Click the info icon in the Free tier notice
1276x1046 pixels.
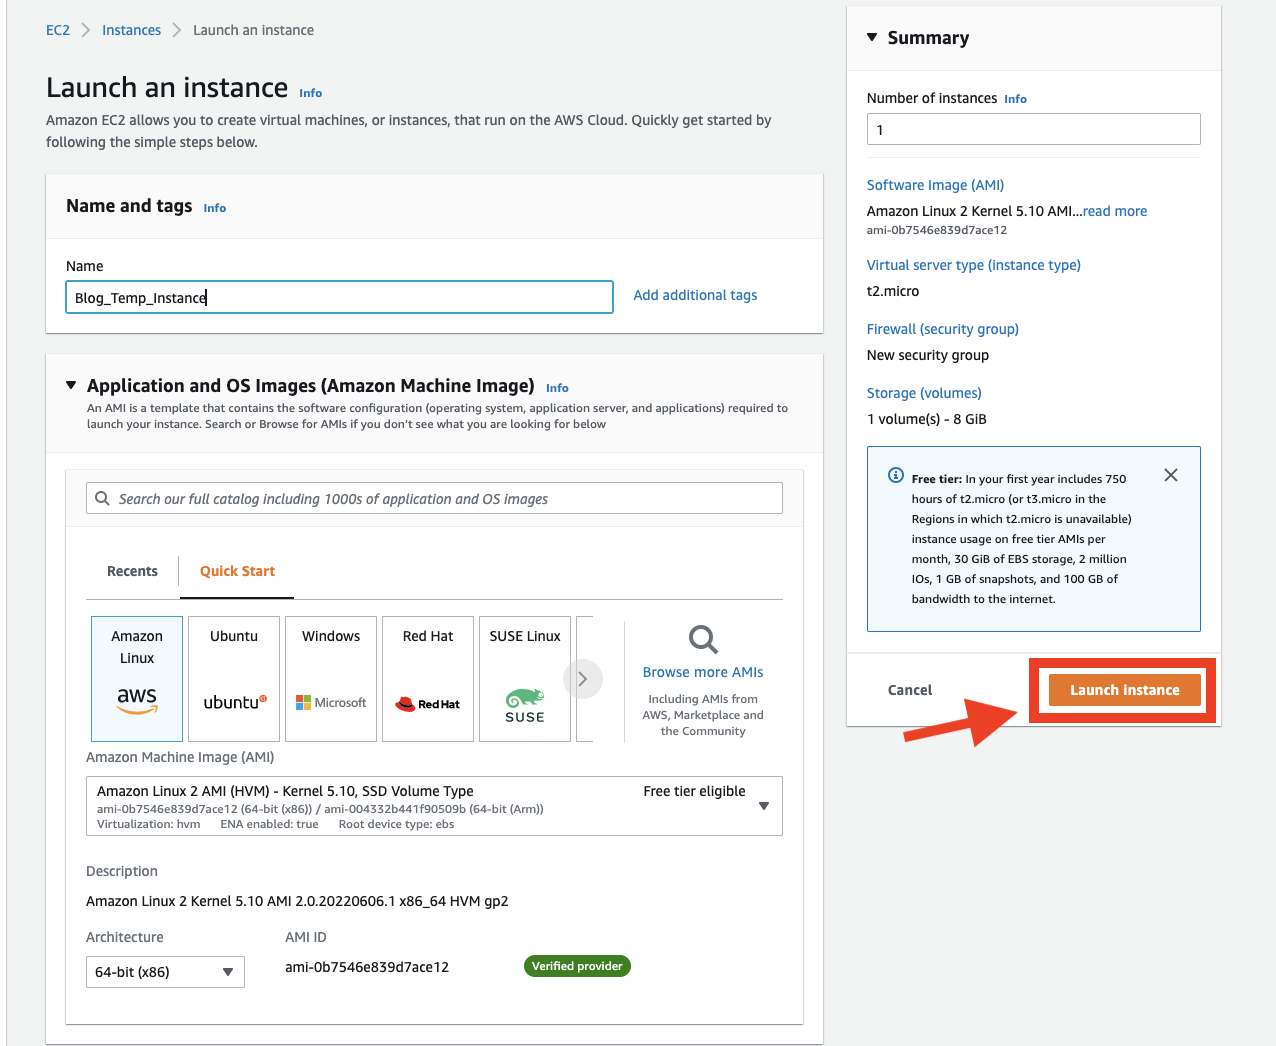coord(895,475)
